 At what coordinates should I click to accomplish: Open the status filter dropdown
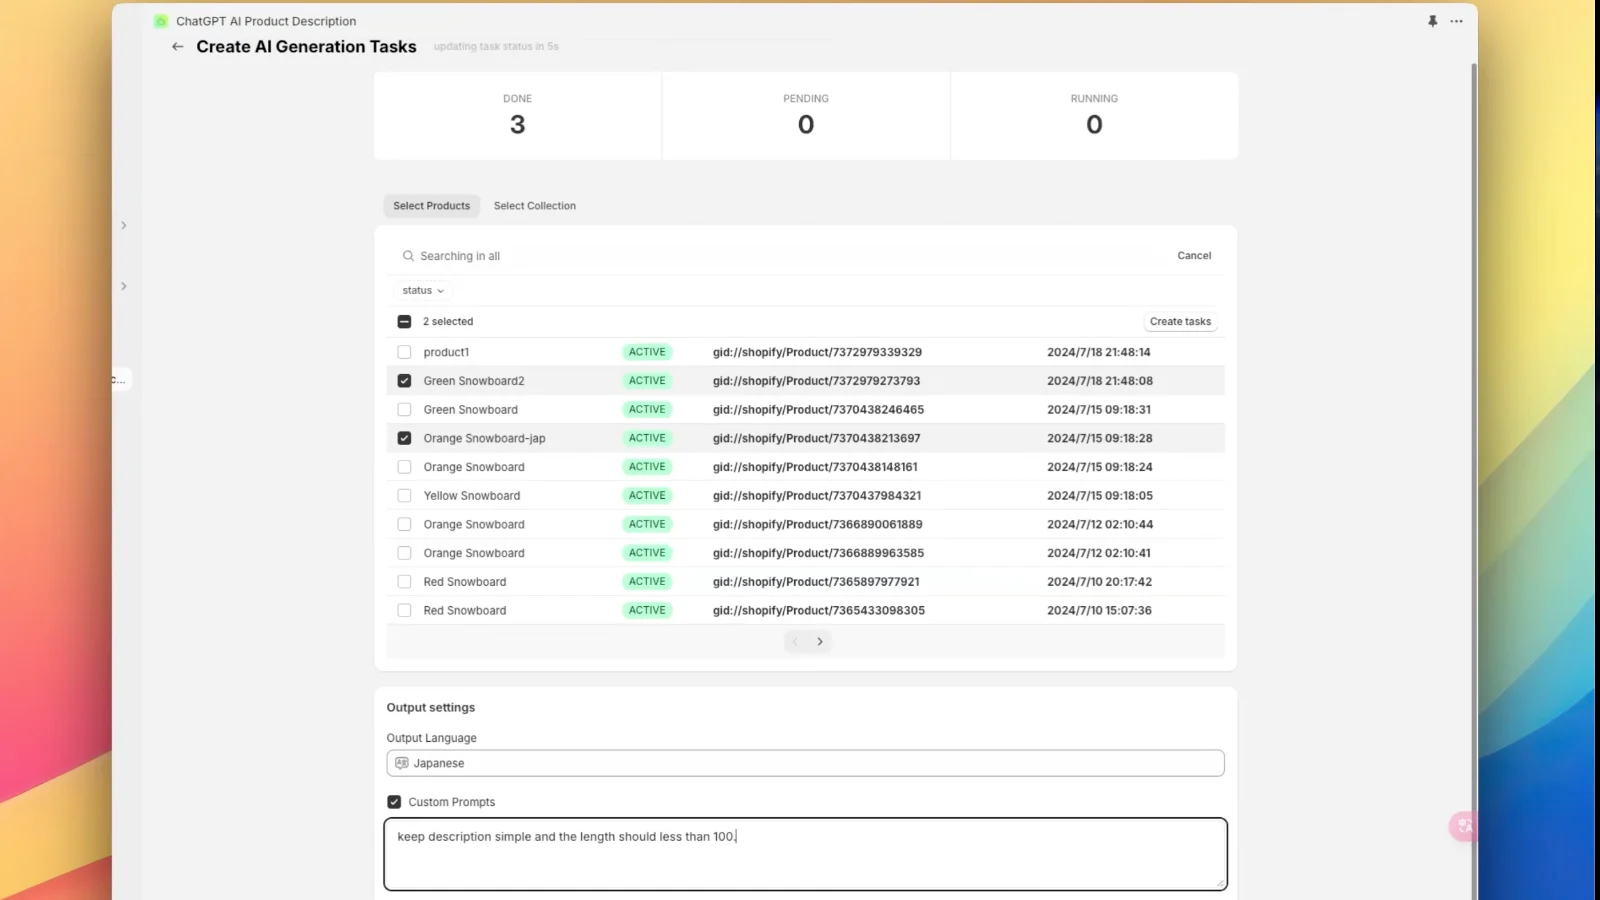pyautogui.click(x=422, y=290)
